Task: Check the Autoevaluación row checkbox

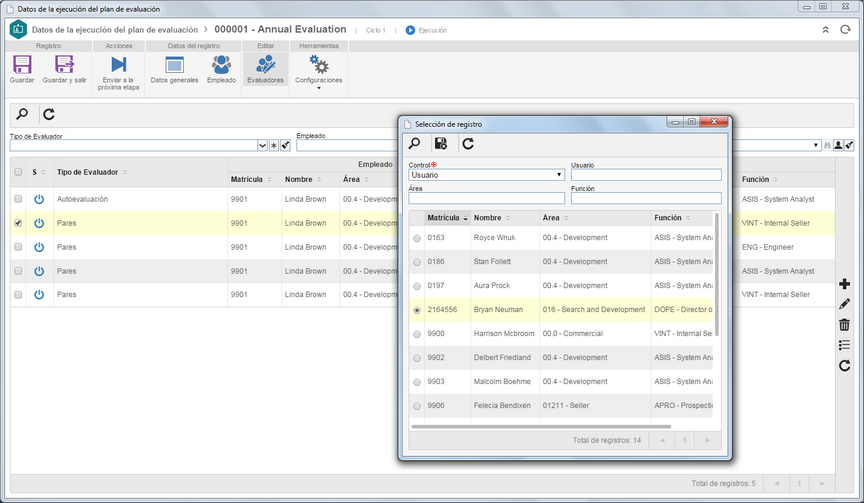Action: pyautogui.click(x=18, y=199)
